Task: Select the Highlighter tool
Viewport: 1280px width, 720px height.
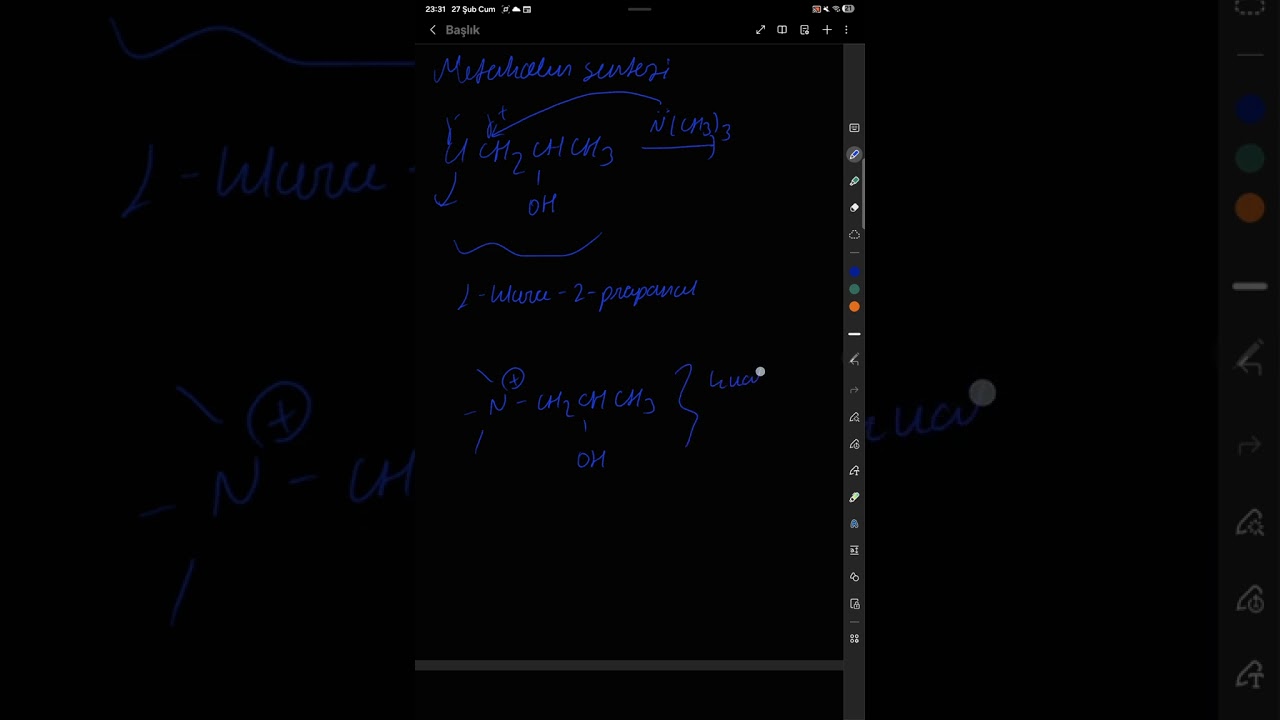Action: pyautogui.click(x=854, y=181)
